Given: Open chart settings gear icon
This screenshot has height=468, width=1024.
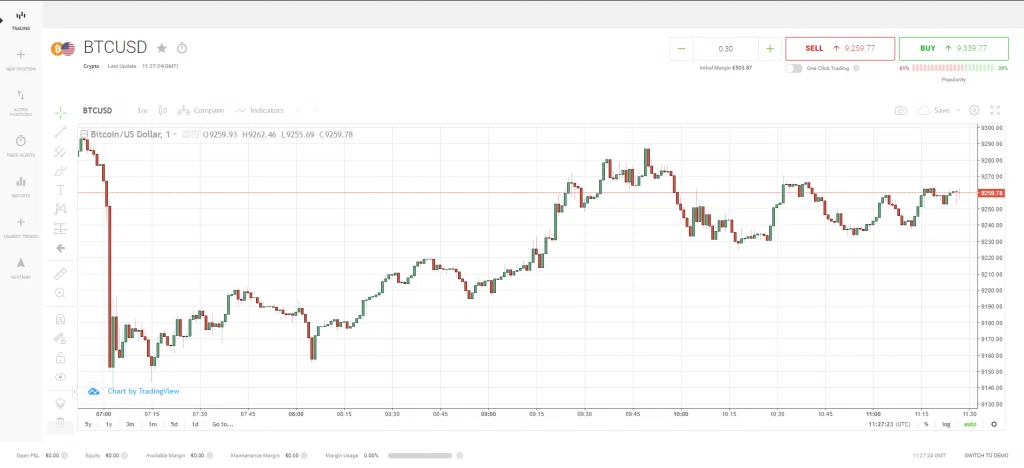Looking at the screenshot, I should pyautogui.click(x=974, y=110).
